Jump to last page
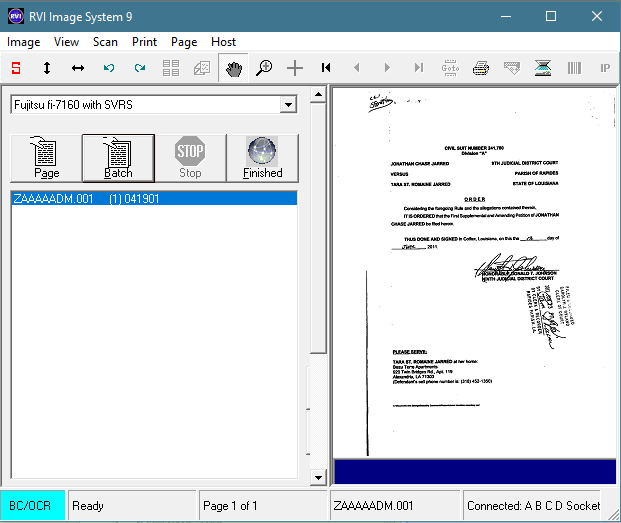This screenshot has height=523, width=621. click(x=419, y=68)
